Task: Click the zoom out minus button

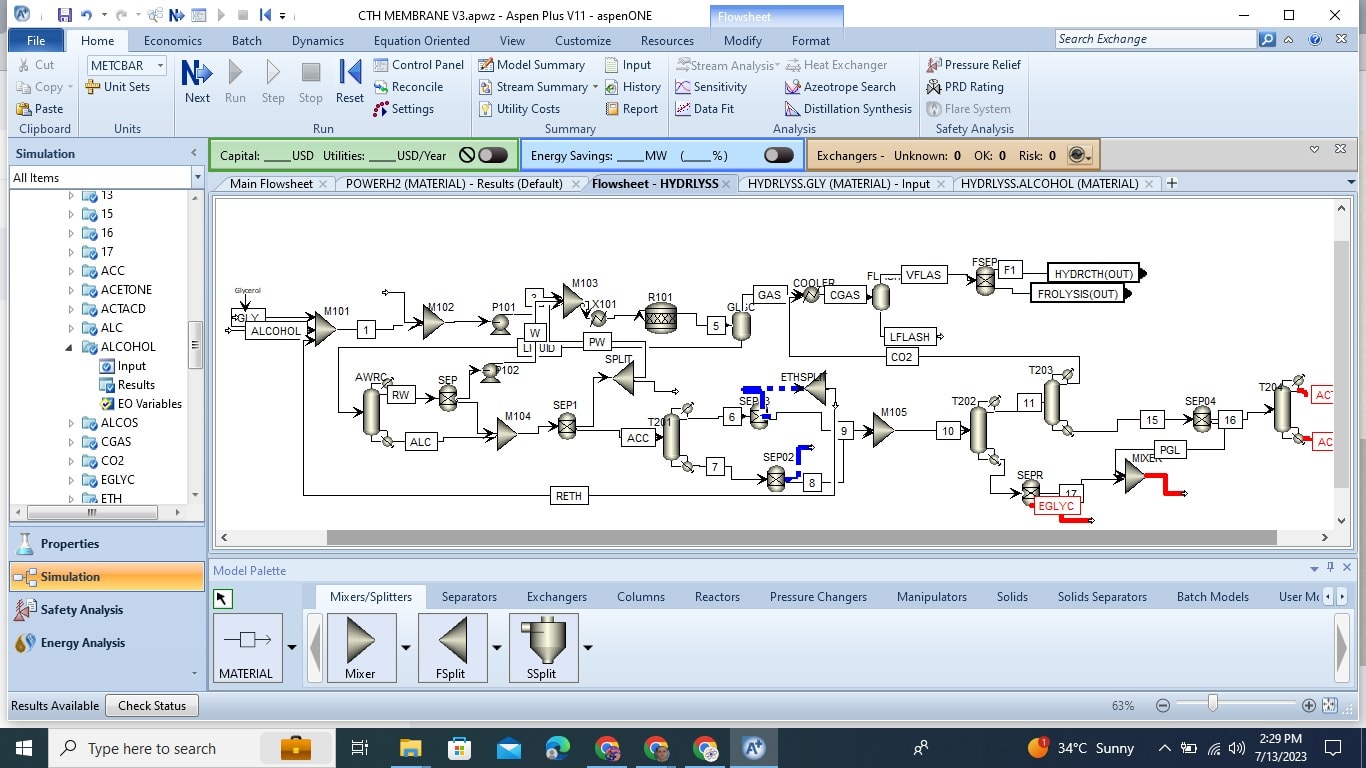Action: click(1162, 705)
